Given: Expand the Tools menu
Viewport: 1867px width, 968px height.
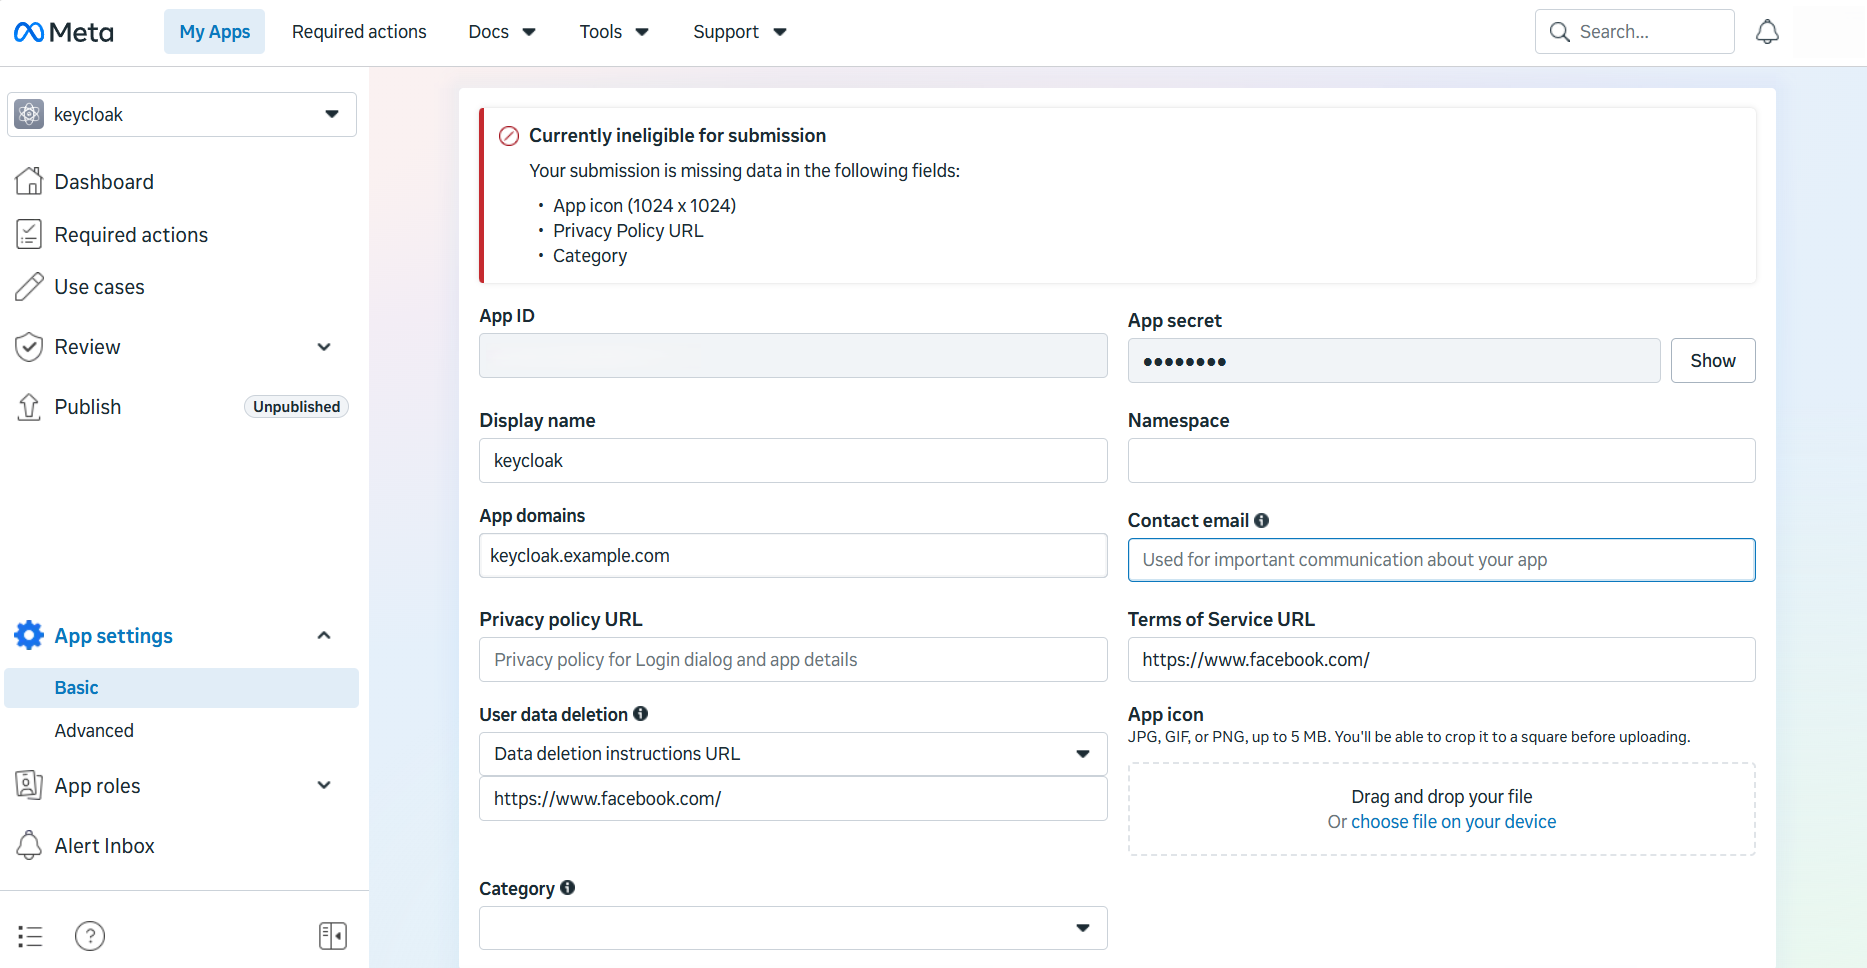Looking at the screenshot, I should 614,32.
